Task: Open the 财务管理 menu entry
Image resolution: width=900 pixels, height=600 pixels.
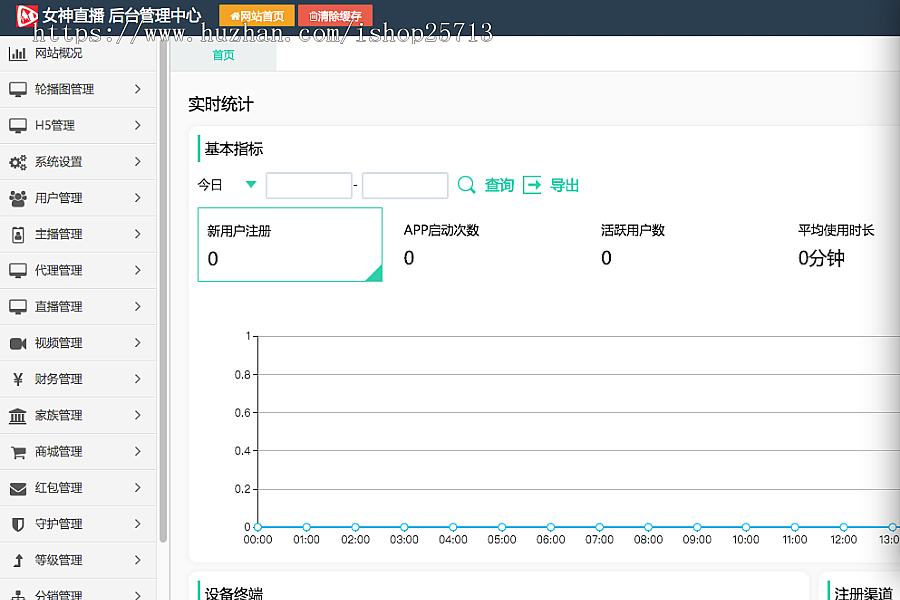Action: click(x=78, y=379)
